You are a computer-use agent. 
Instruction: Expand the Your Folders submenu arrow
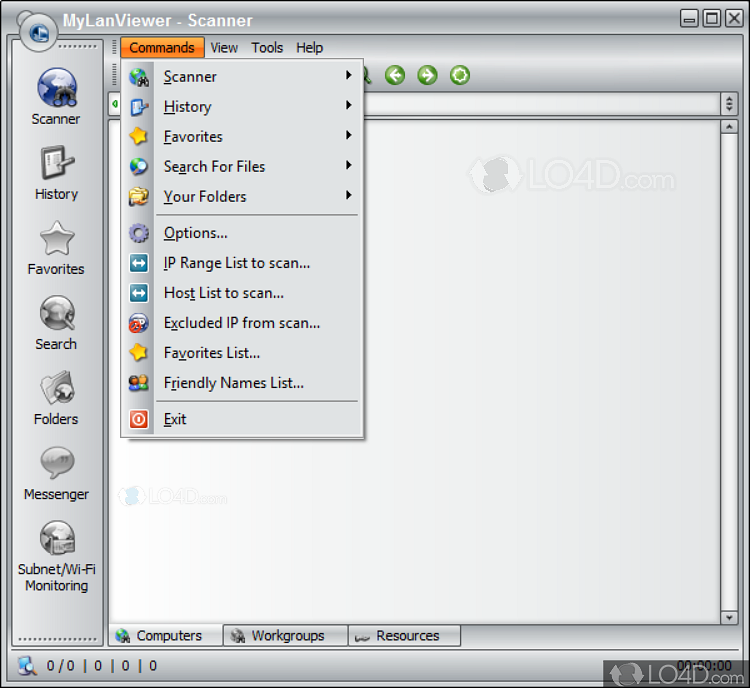pyautogui.click(x=349, y=195)
